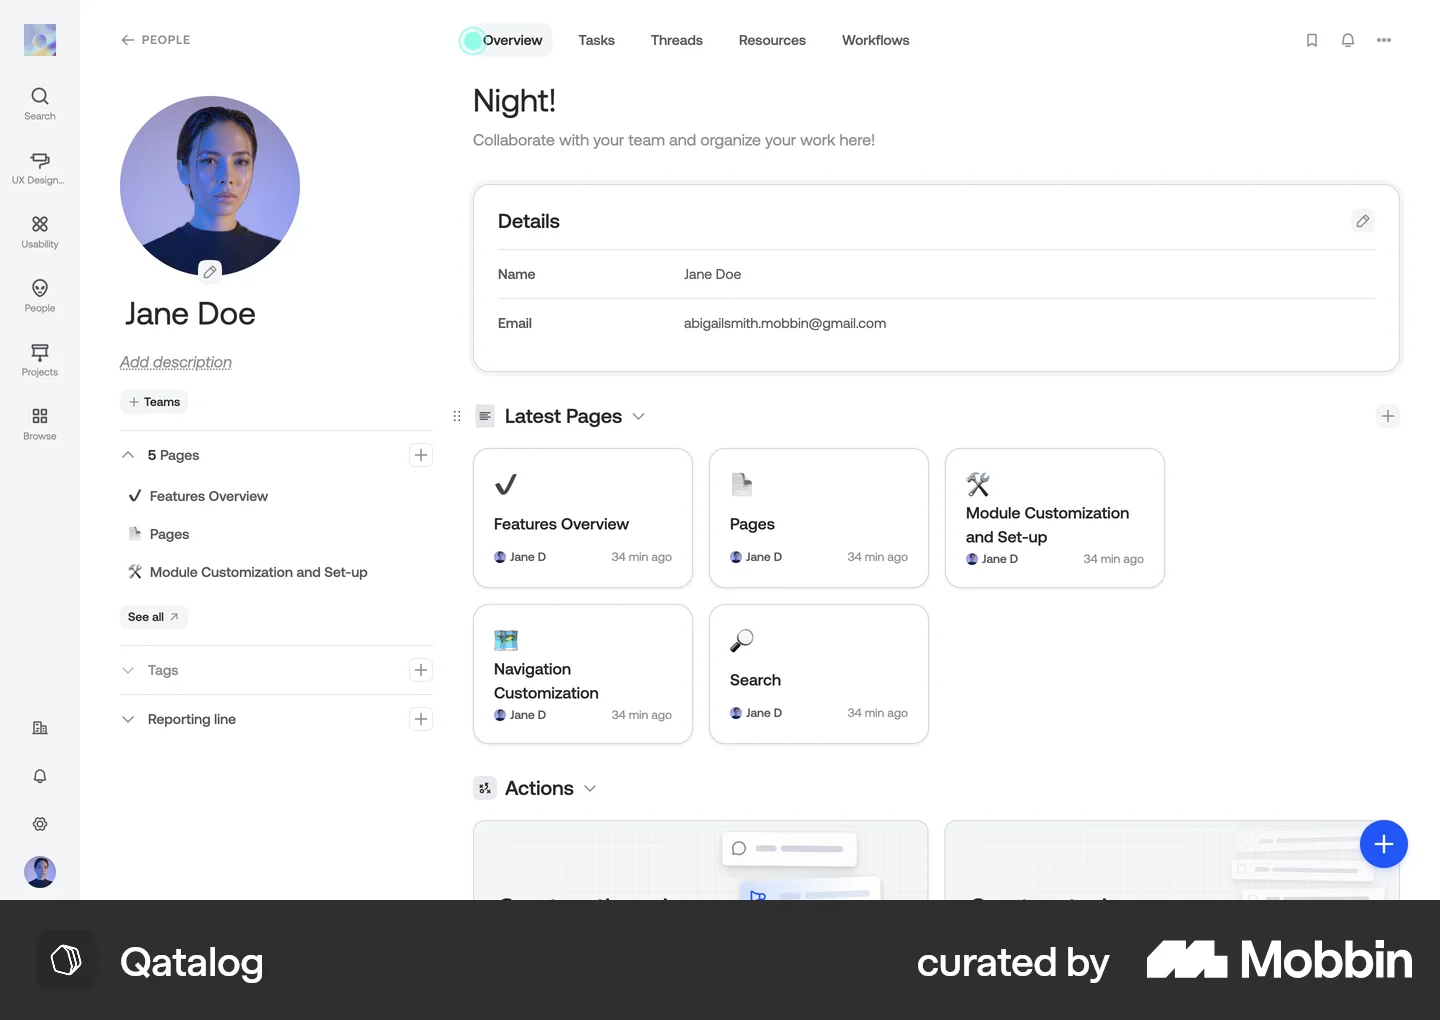Open settings gear in the sidebar

click(40, 824)
